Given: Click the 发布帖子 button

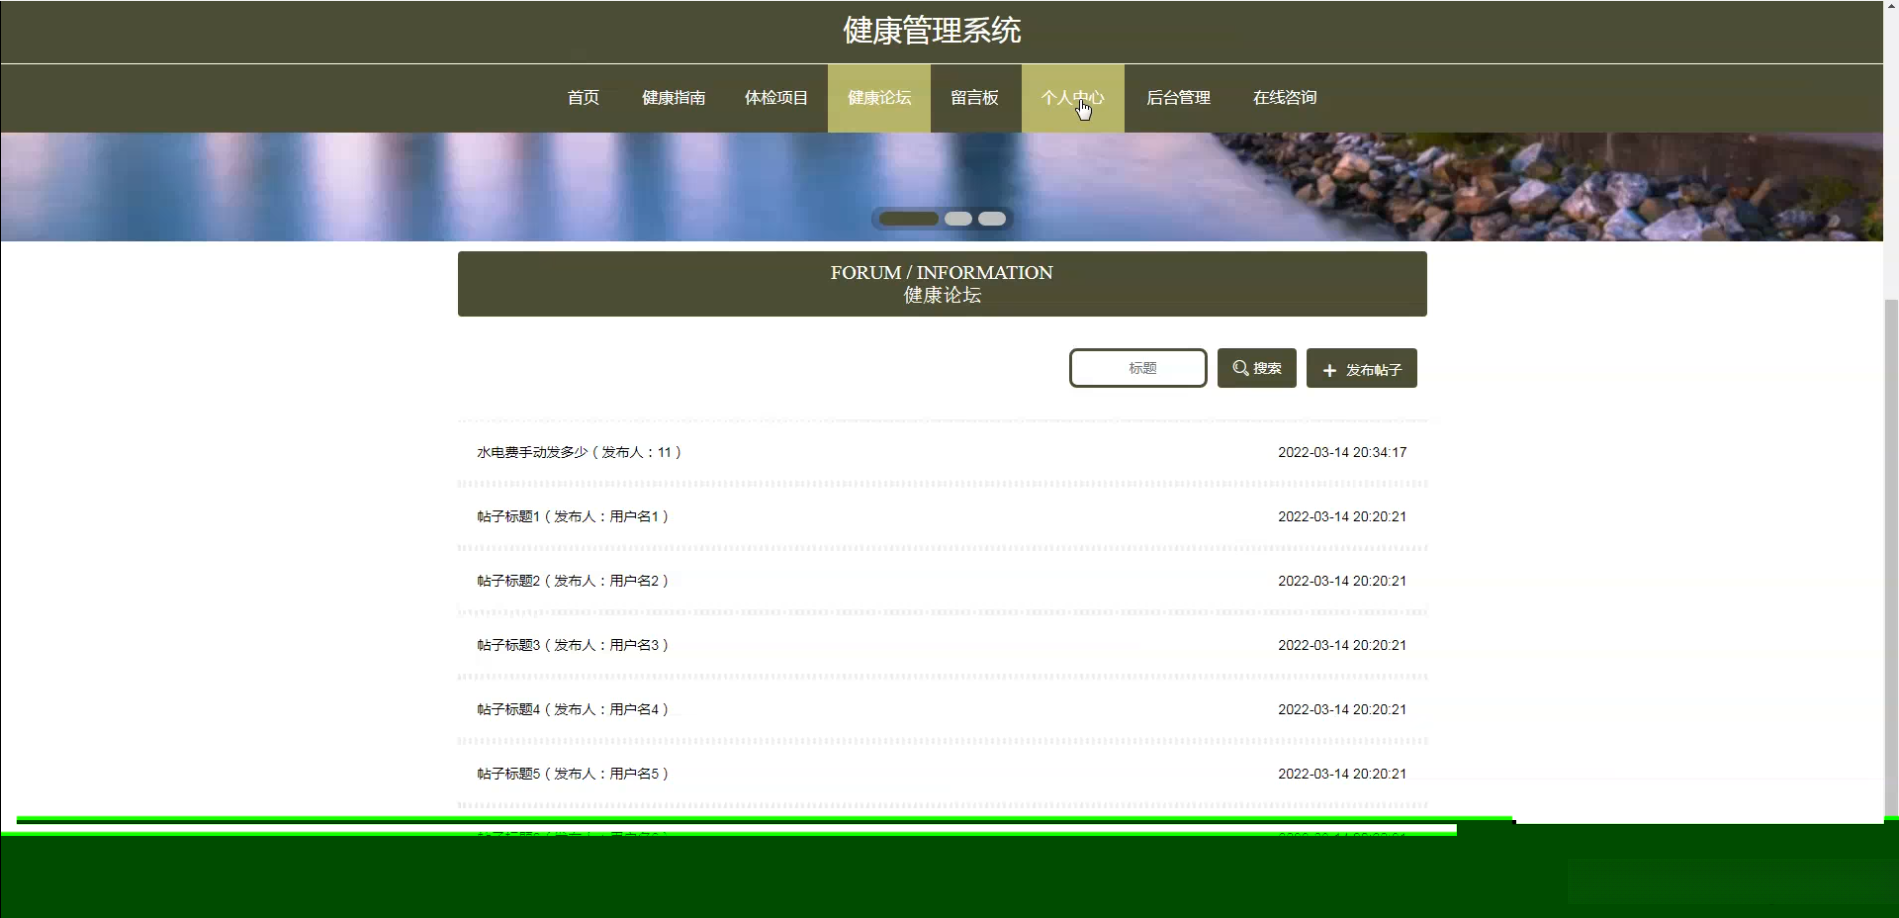Looking at the screenshot, I should (1361, 368).
